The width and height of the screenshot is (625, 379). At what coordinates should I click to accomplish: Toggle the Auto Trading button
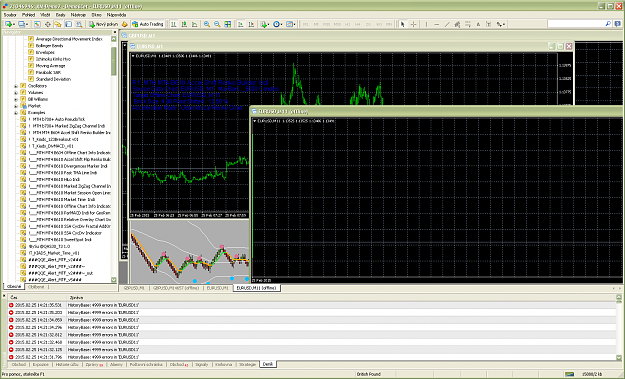[147, 24]
